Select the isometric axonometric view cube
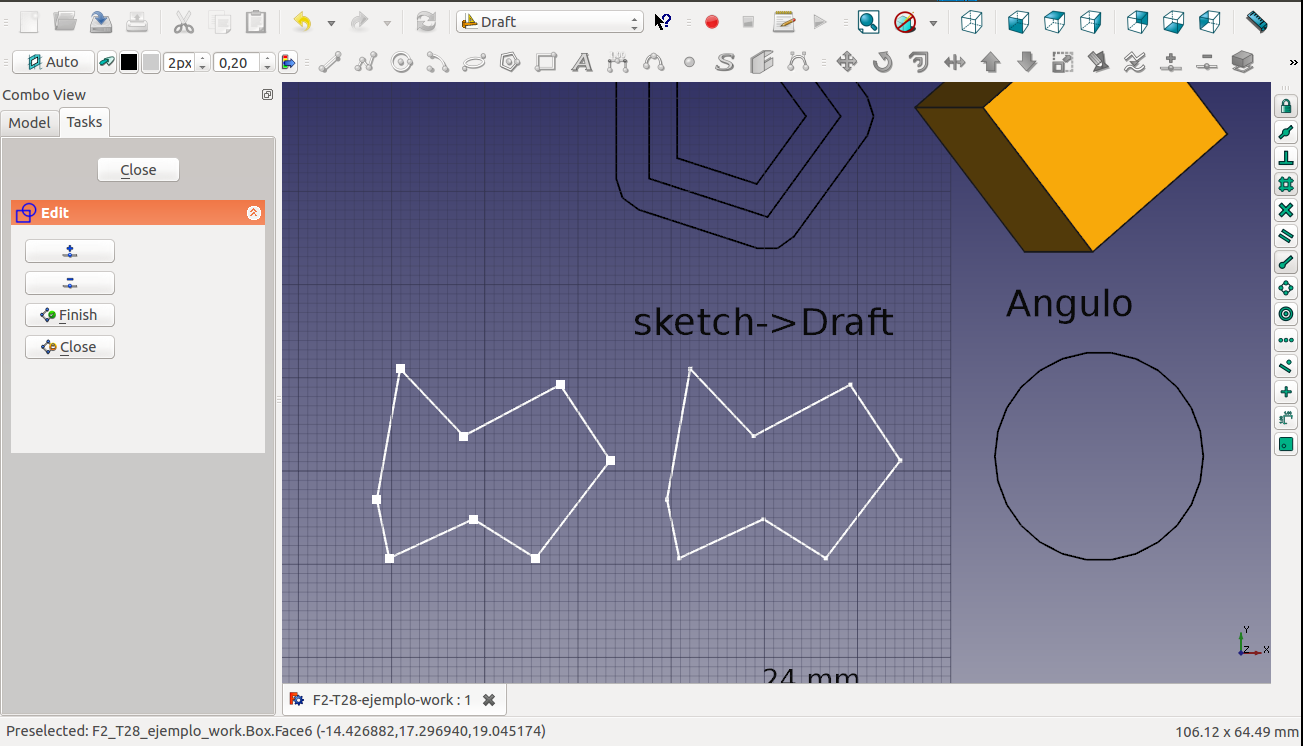 pyautogui.click(x=971, y=21)
